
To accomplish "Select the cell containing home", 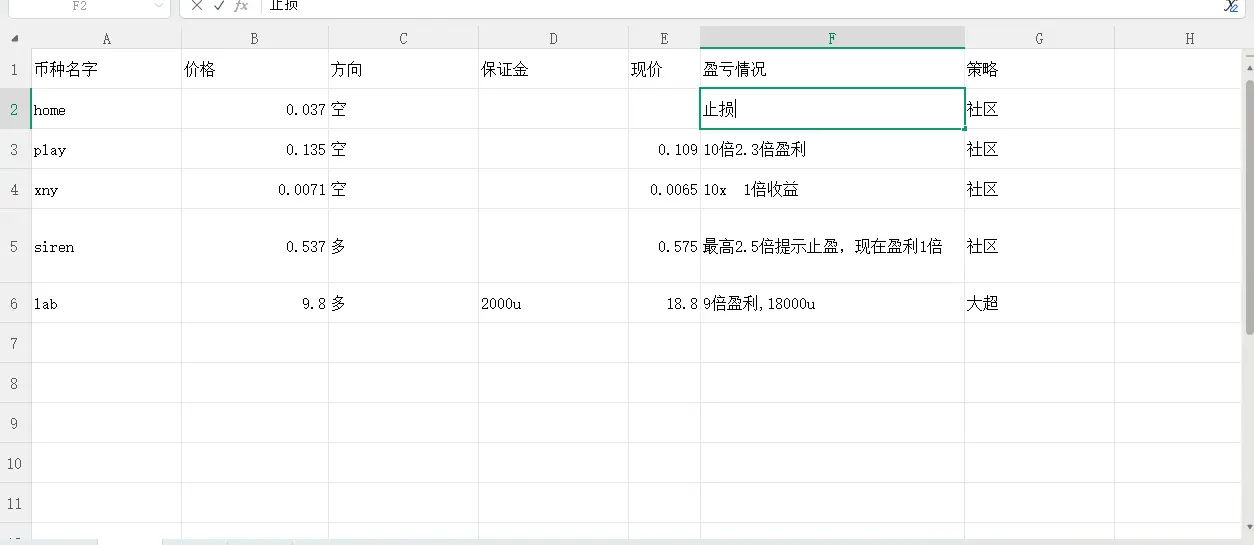I will 106,109.
